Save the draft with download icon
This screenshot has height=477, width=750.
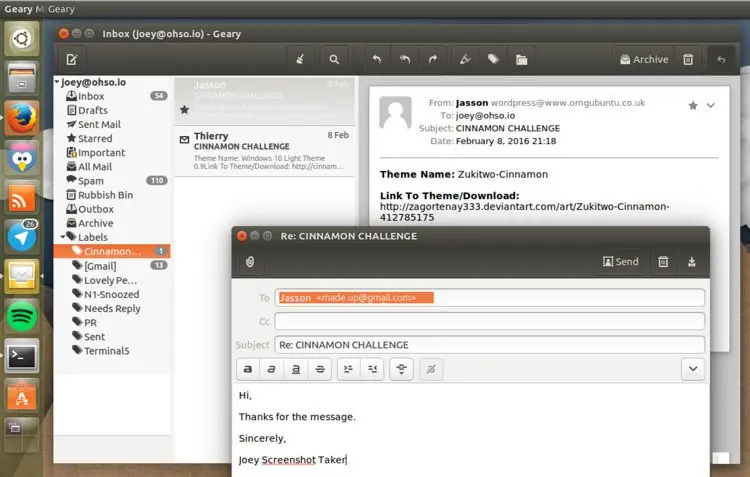[x=692, y=262]
